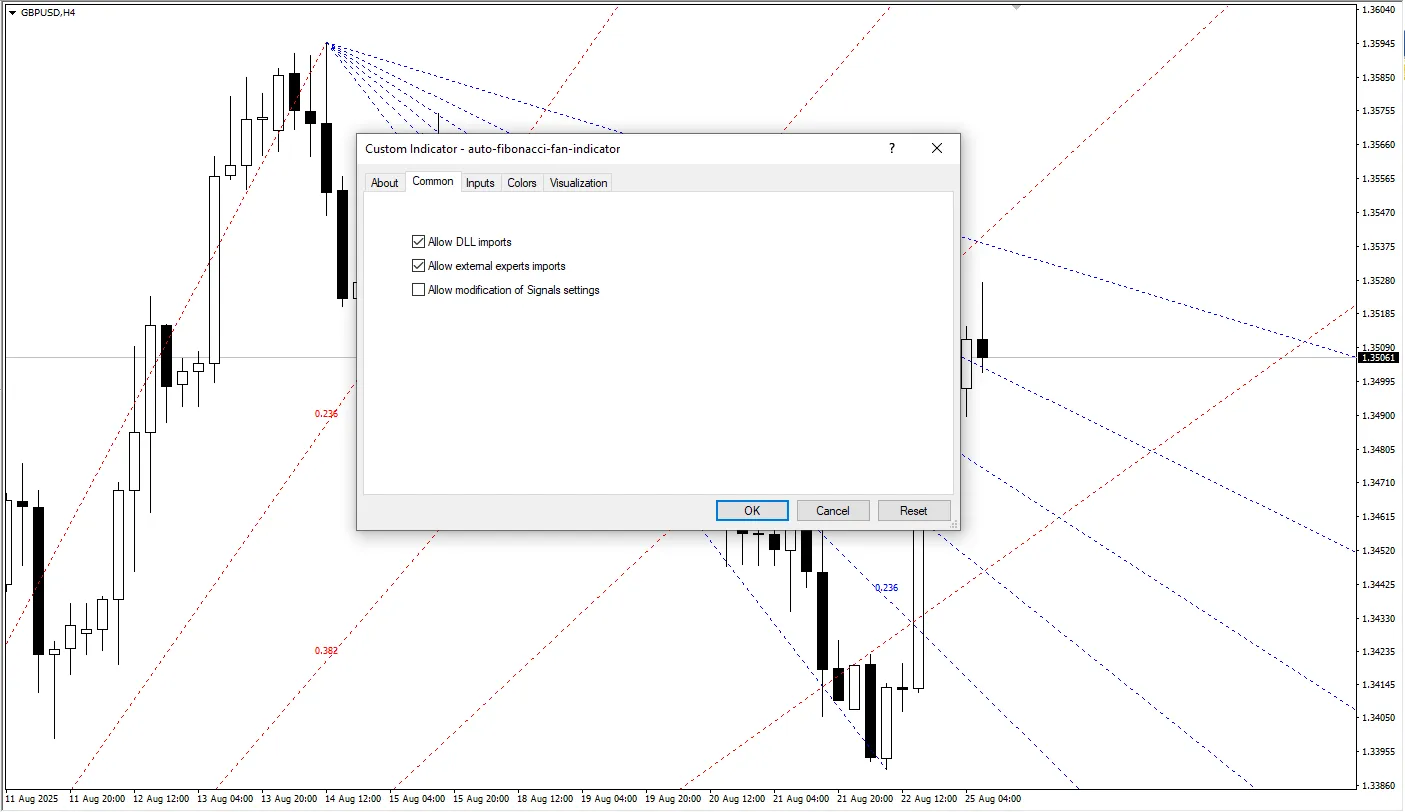Click the 25 Aug 04:00 time axis label
Screen dimensions: 1405x812
pyautogui.click(x=994, y=799)
